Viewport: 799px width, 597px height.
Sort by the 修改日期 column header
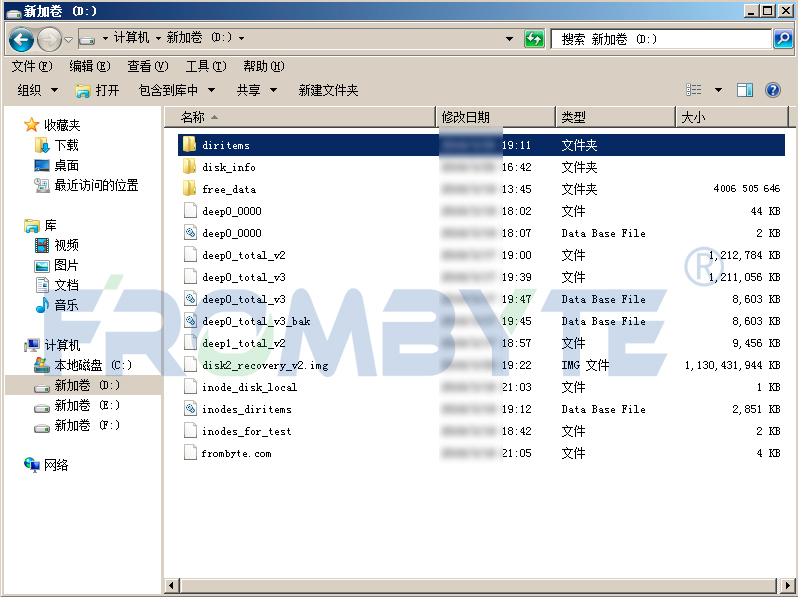pos(496,117)
